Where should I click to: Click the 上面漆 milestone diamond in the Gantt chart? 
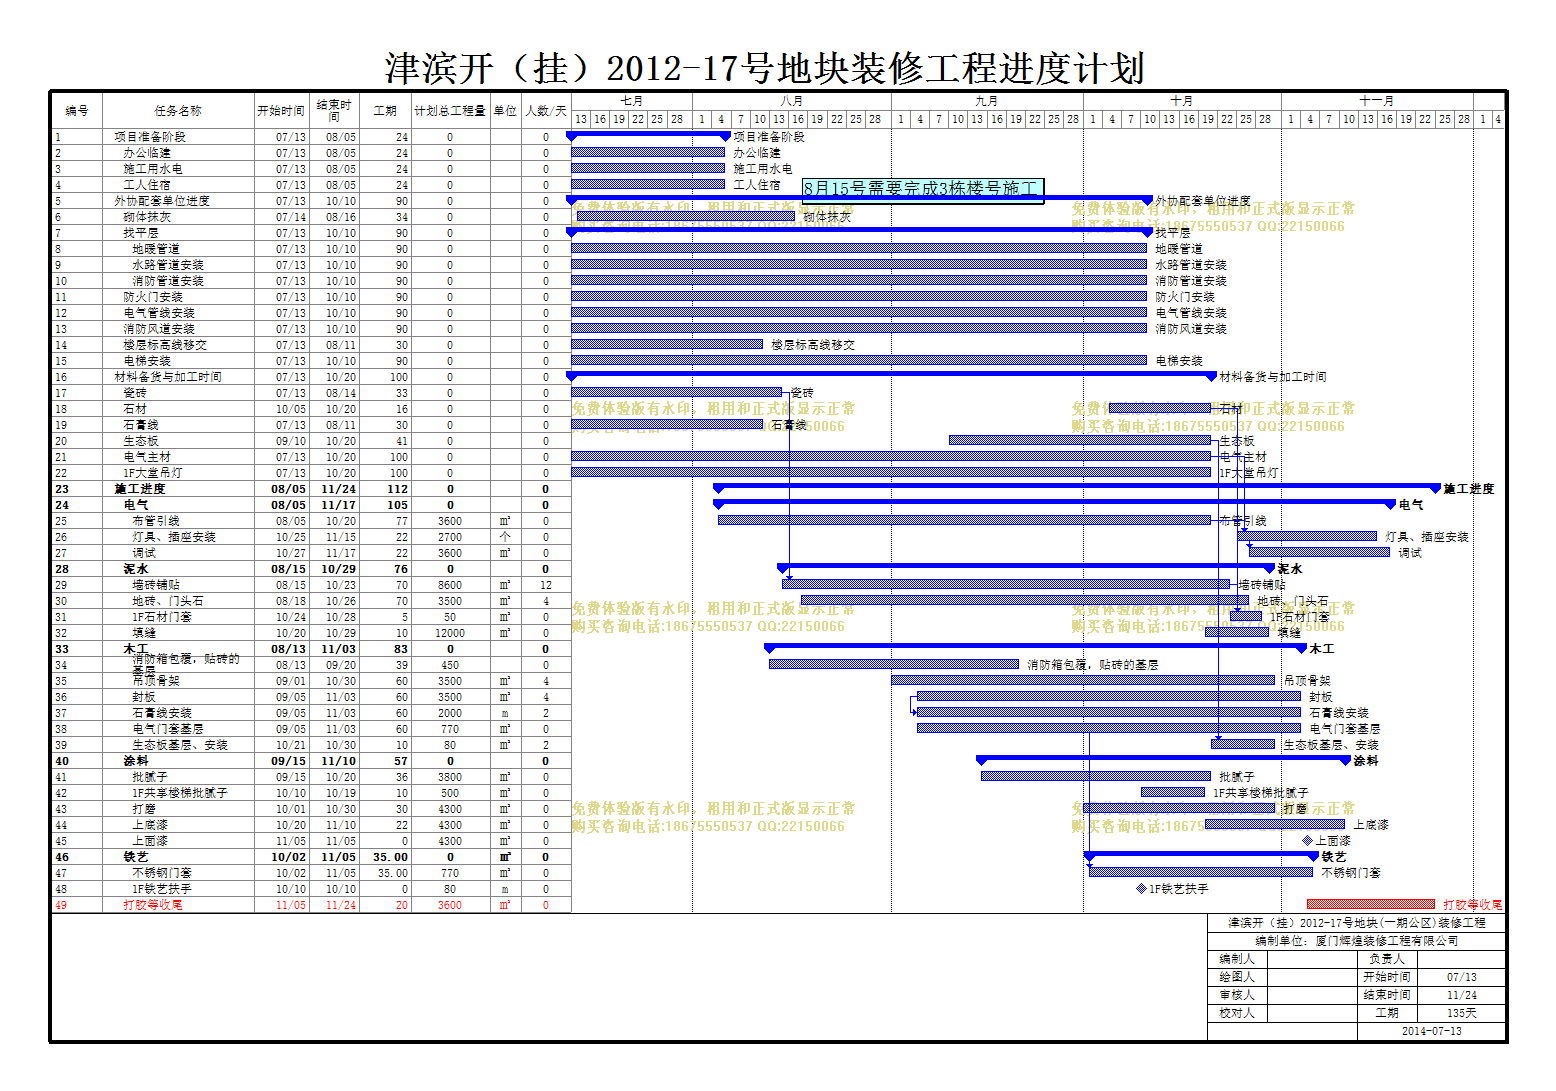pyautogui.click(x=1307, y=840)
